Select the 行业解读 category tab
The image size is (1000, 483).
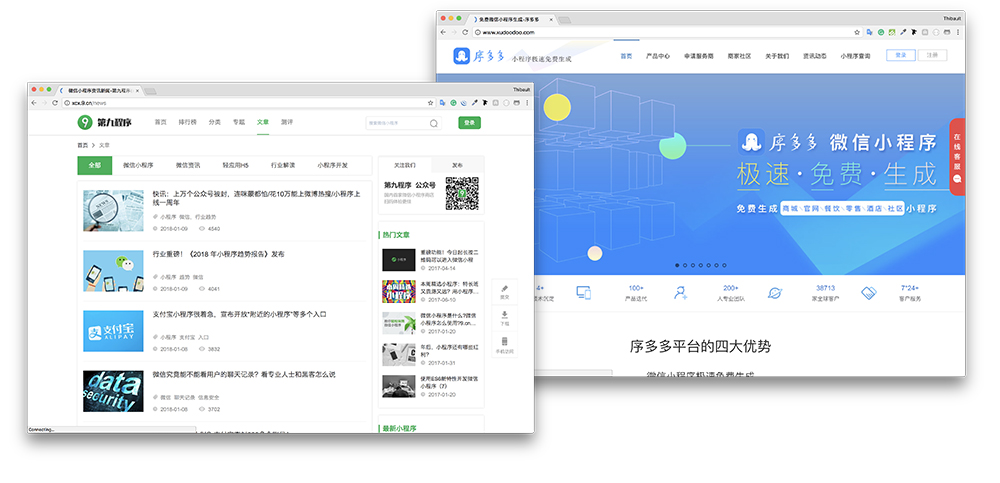tap(283, 165)
